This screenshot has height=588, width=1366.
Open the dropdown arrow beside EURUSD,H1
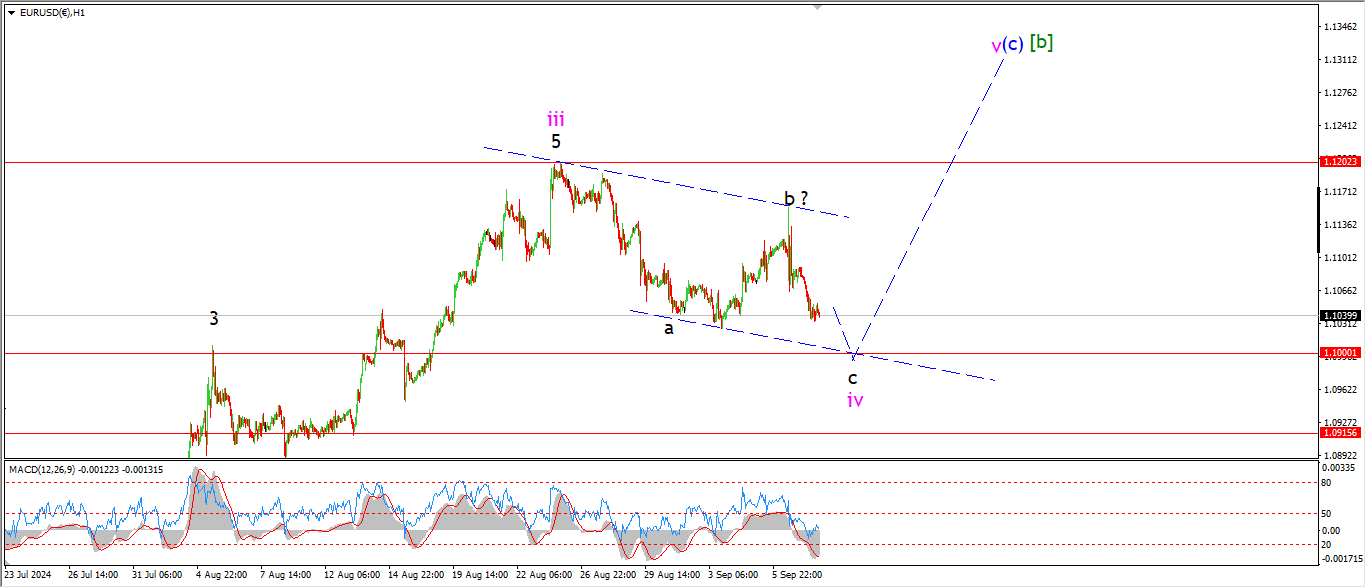tap(12, 13)
